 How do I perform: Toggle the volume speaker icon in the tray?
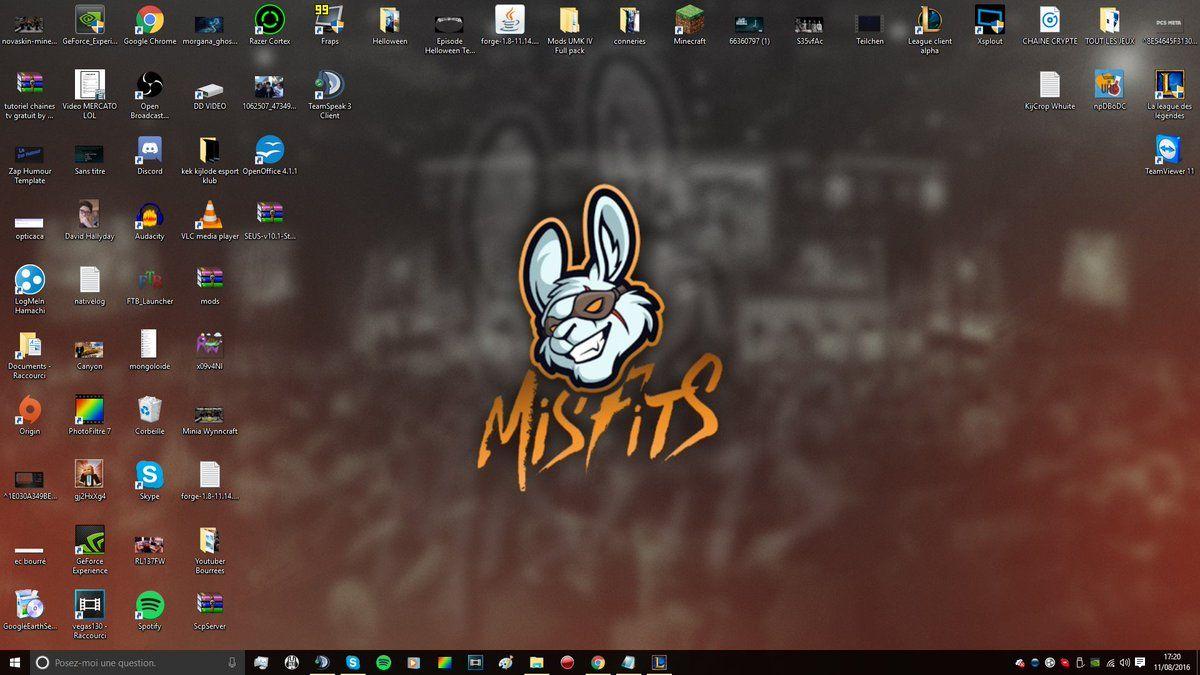[x=1125, y=662]
